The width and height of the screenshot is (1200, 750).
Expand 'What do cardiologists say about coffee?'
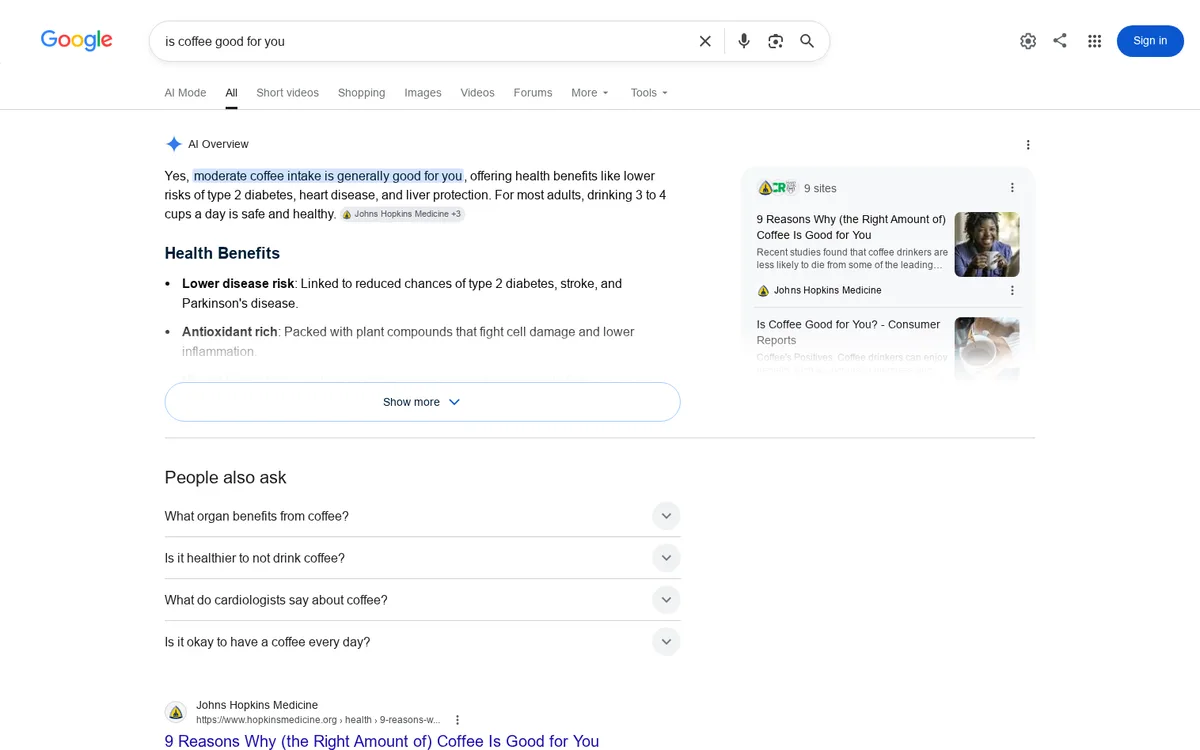tap(422, 600)
